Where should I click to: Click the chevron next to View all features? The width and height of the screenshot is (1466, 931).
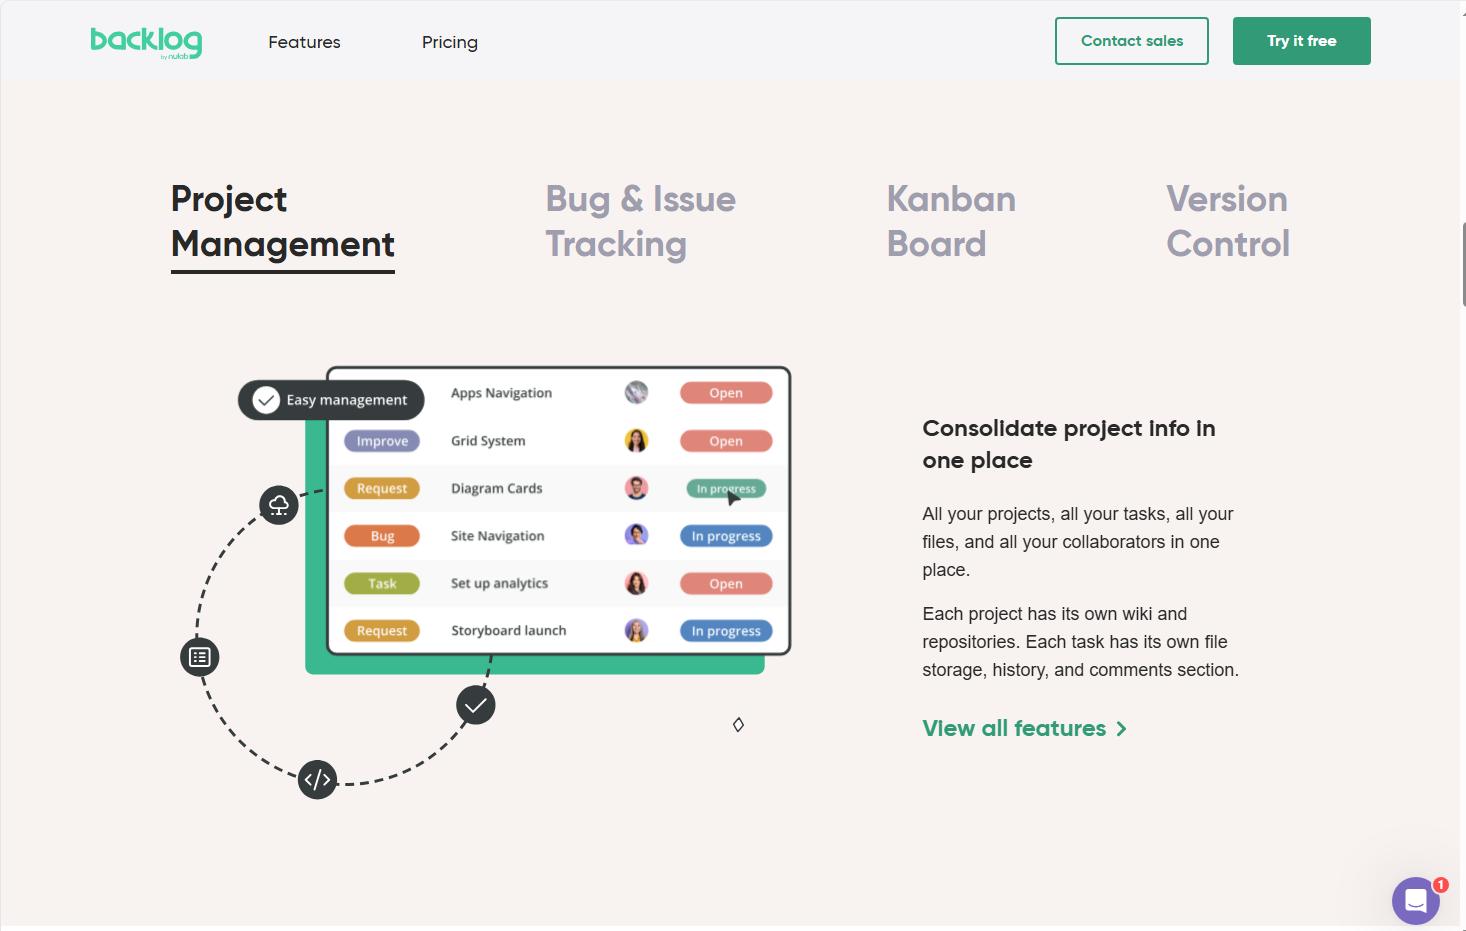pos(1121,729)
